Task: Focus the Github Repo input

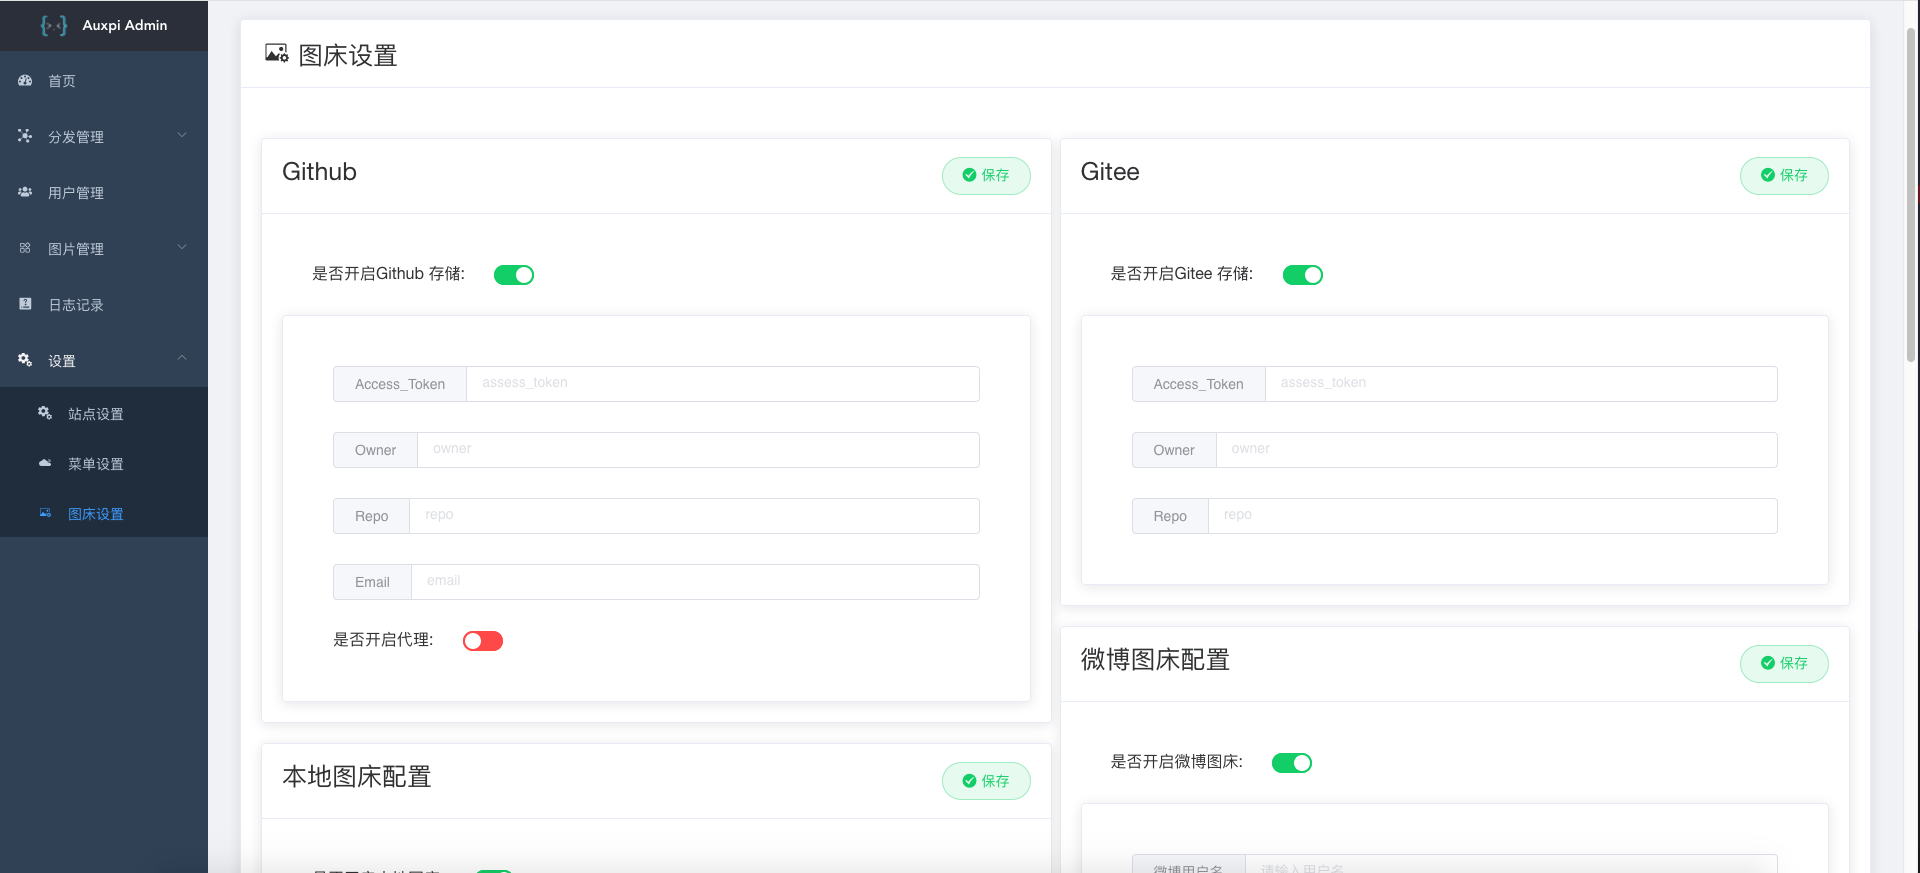Action: tap(694, 516)
